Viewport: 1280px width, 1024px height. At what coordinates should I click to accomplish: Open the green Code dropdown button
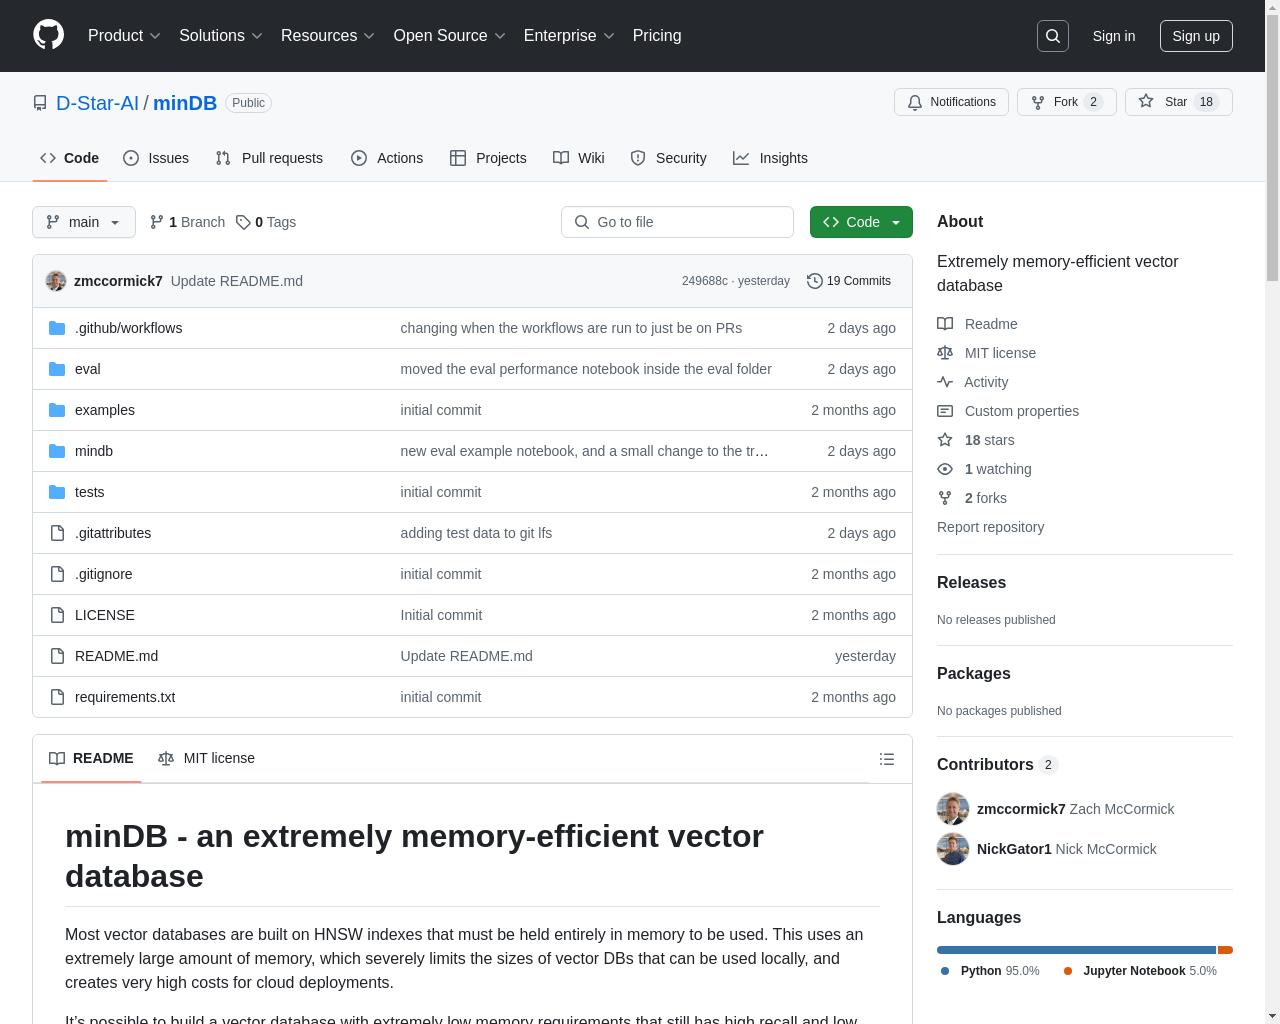tap(861, 222)
